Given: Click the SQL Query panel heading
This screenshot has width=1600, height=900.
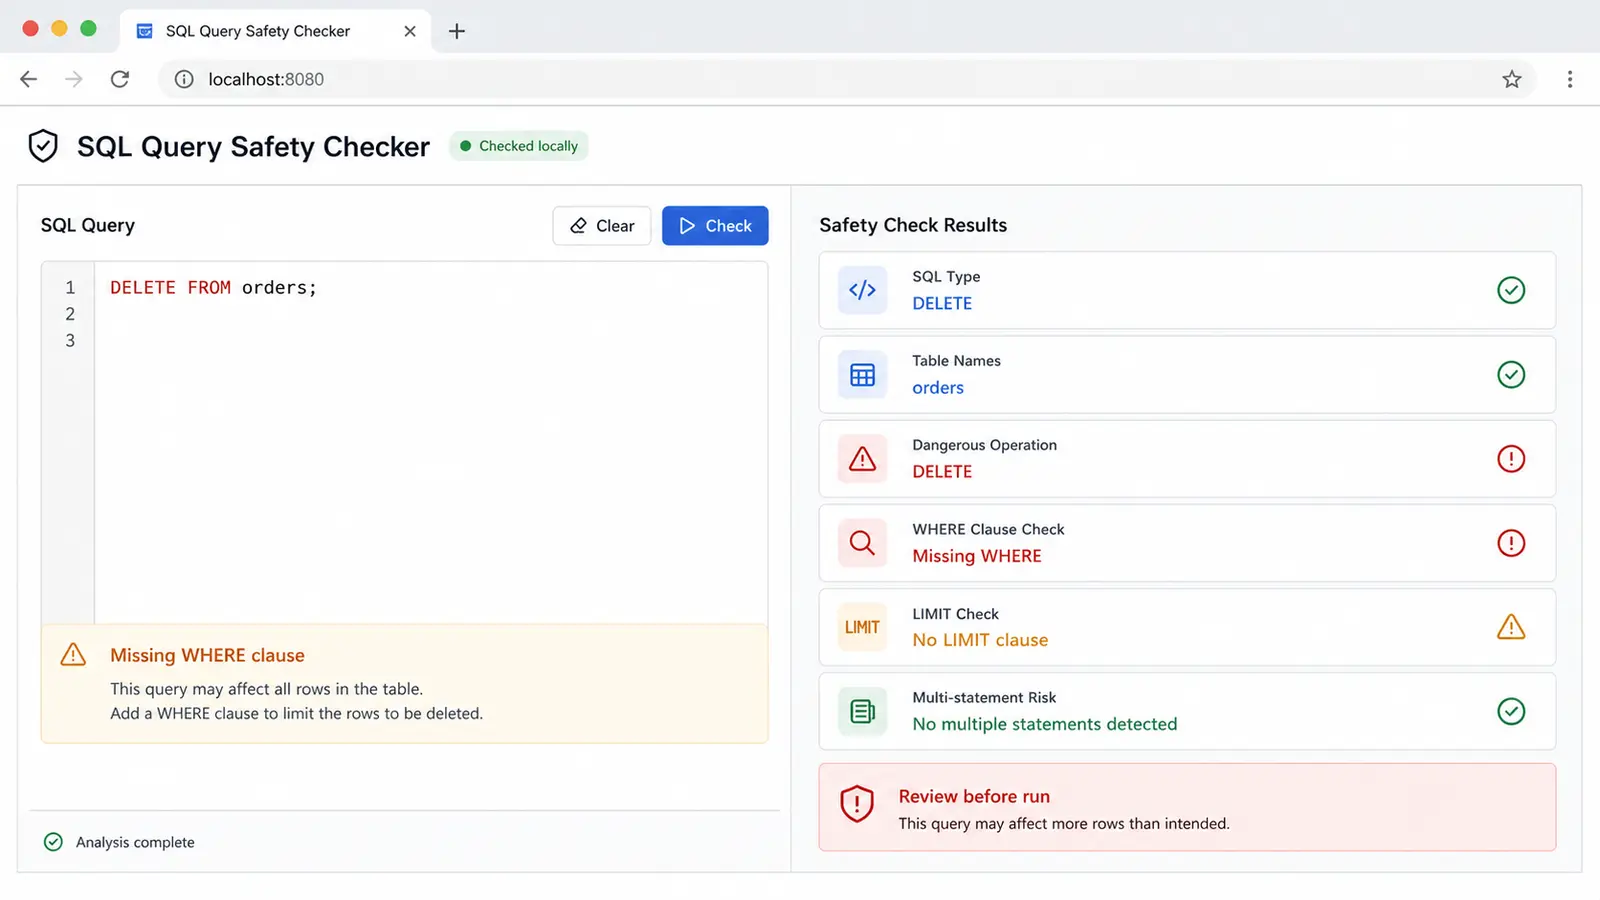Looking at the screenshot, I should (88, 225).
